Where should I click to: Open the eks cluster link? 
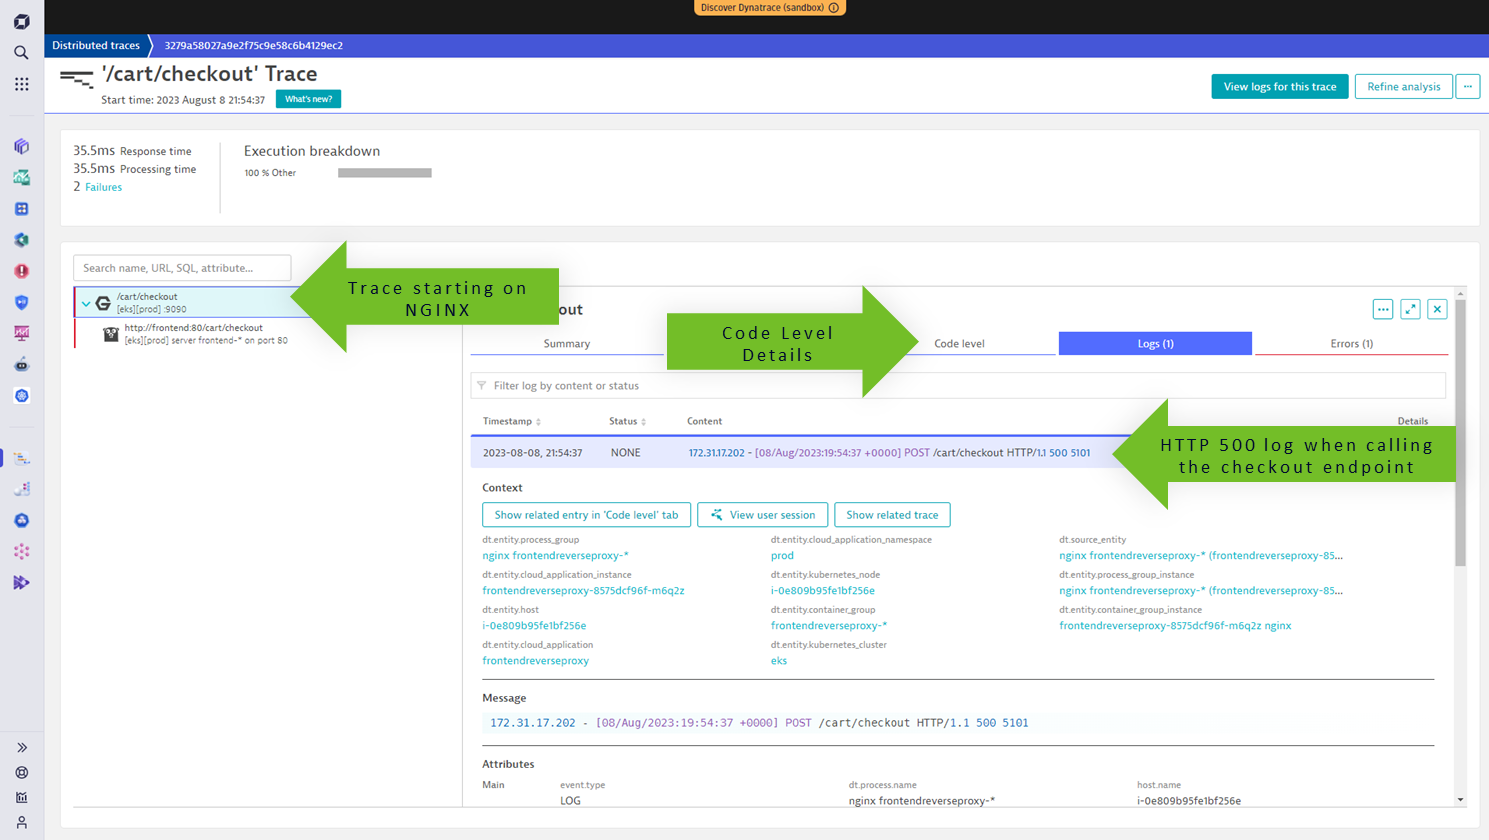click(x=779, y=661)
